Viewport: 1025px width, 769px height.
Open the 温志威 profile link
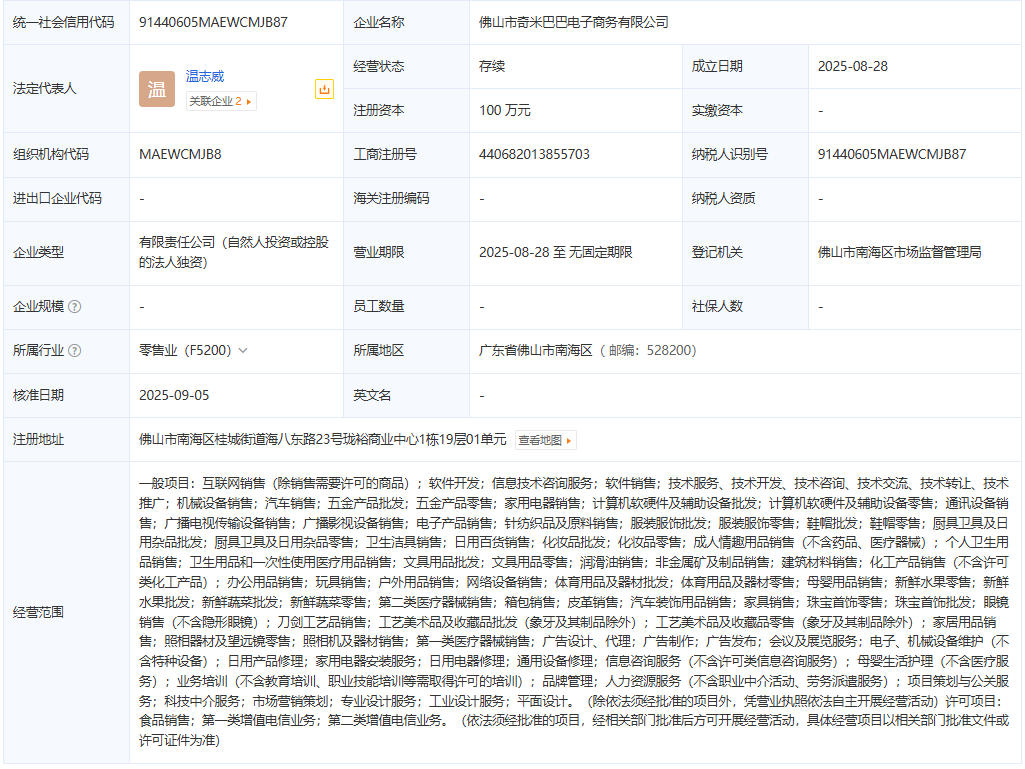tap(205, 76)
